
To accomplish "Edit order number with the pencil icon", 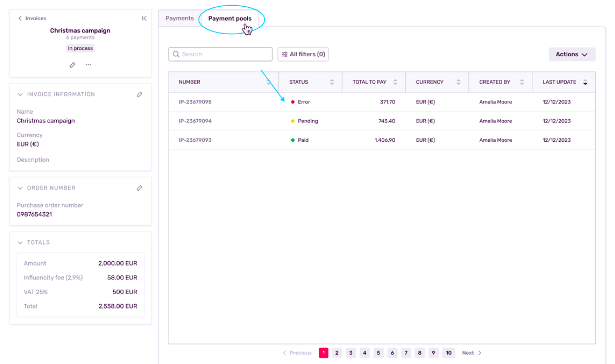I will click(139, 188).
